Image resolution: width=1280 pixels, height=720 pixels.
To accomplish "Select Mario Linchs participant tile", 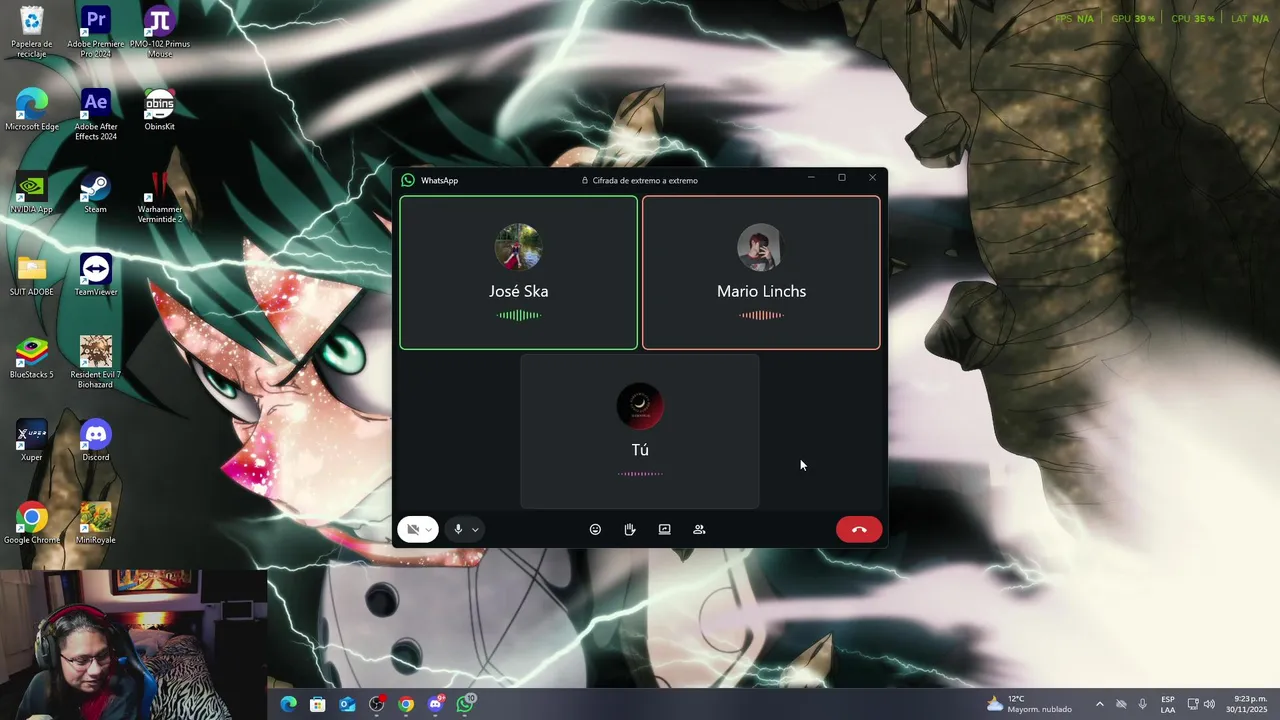I will pos(761,273).
